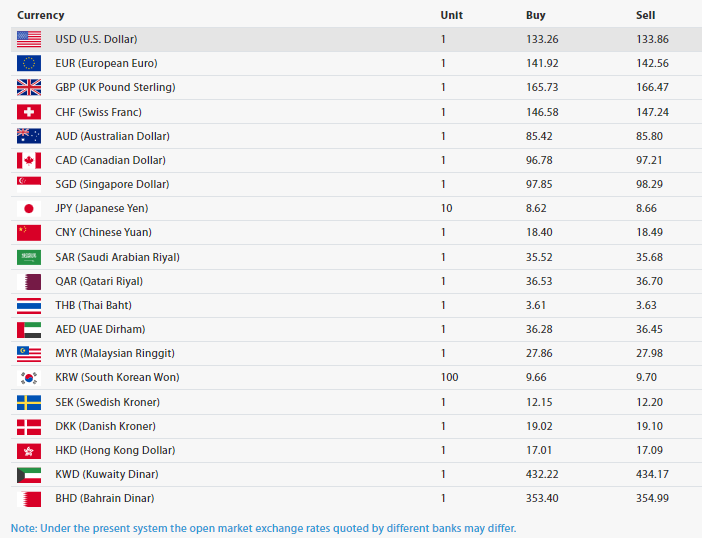Click the South Korean flag icon
Viewport: 702px width, 538px height.
pos(29,378)
